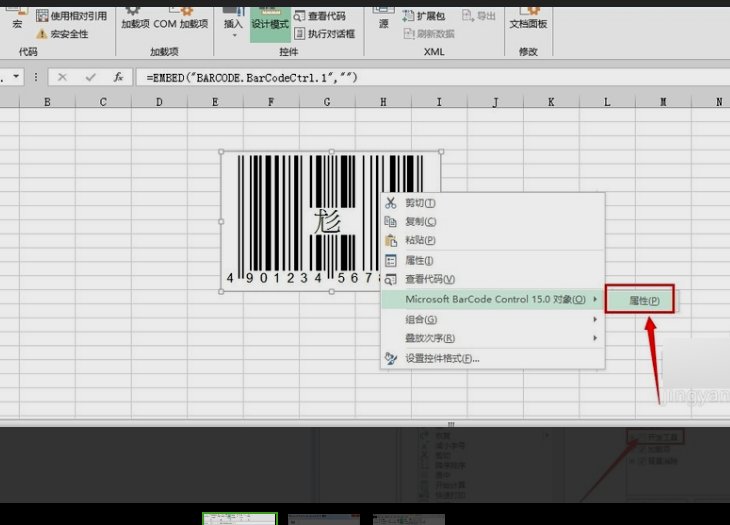Select column I header
This screenshot has width=730, height=525.
pyautogui.click(x=439, y=101)
